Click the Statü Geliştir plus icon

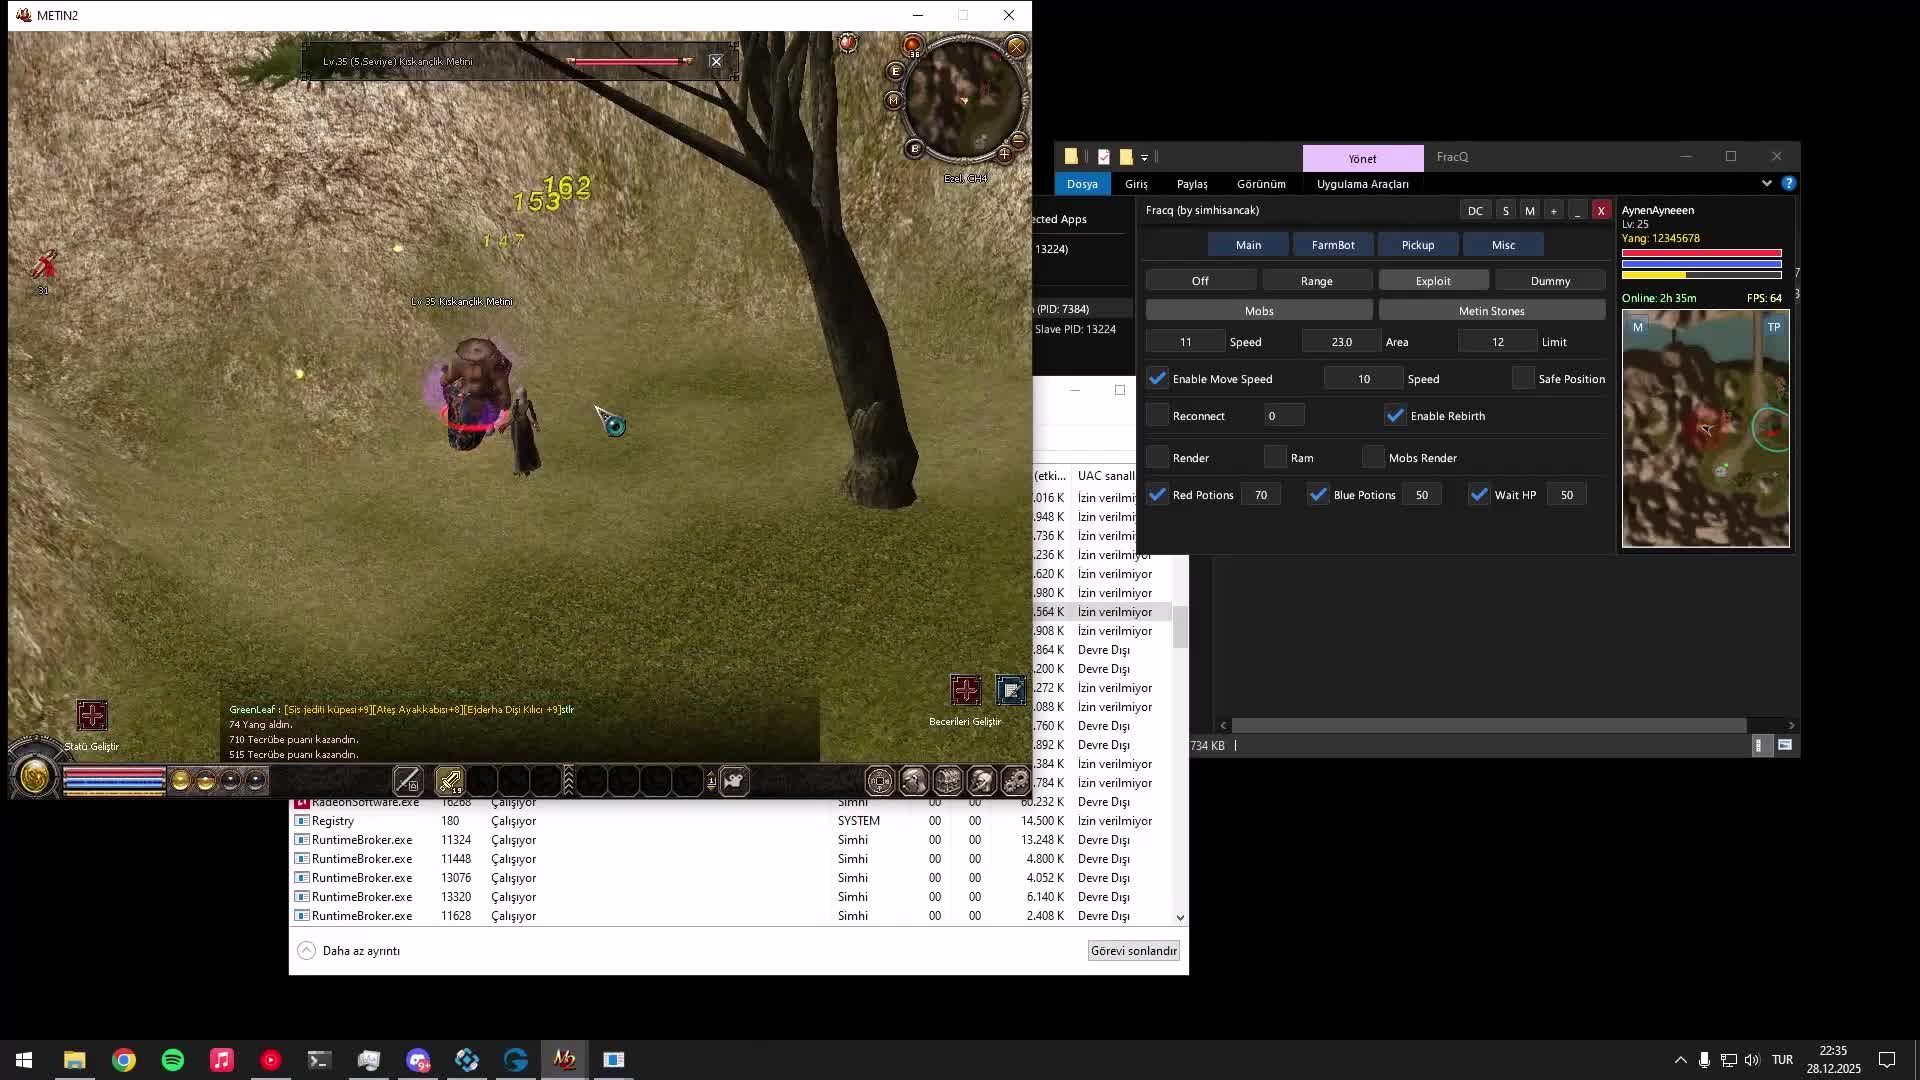click(91, 715)
